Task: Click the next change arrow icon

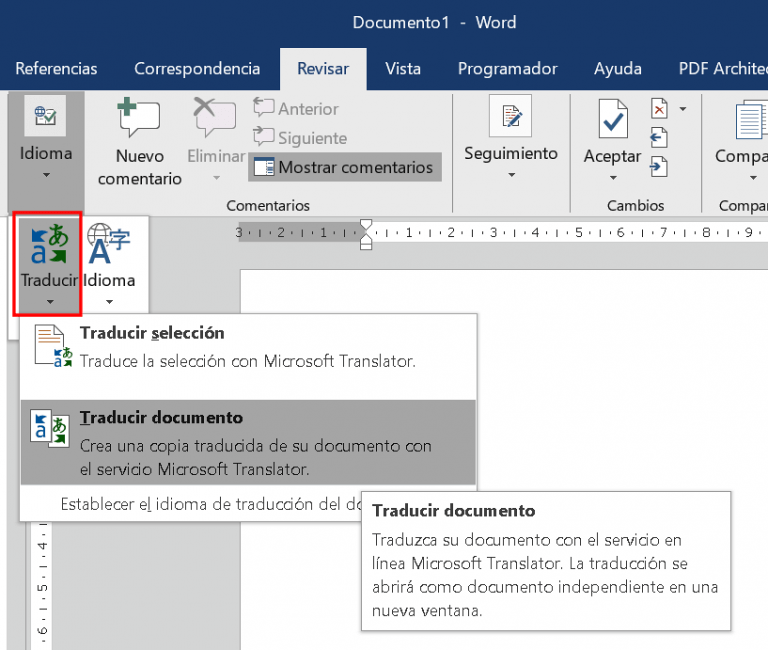Action: point(659,167)
